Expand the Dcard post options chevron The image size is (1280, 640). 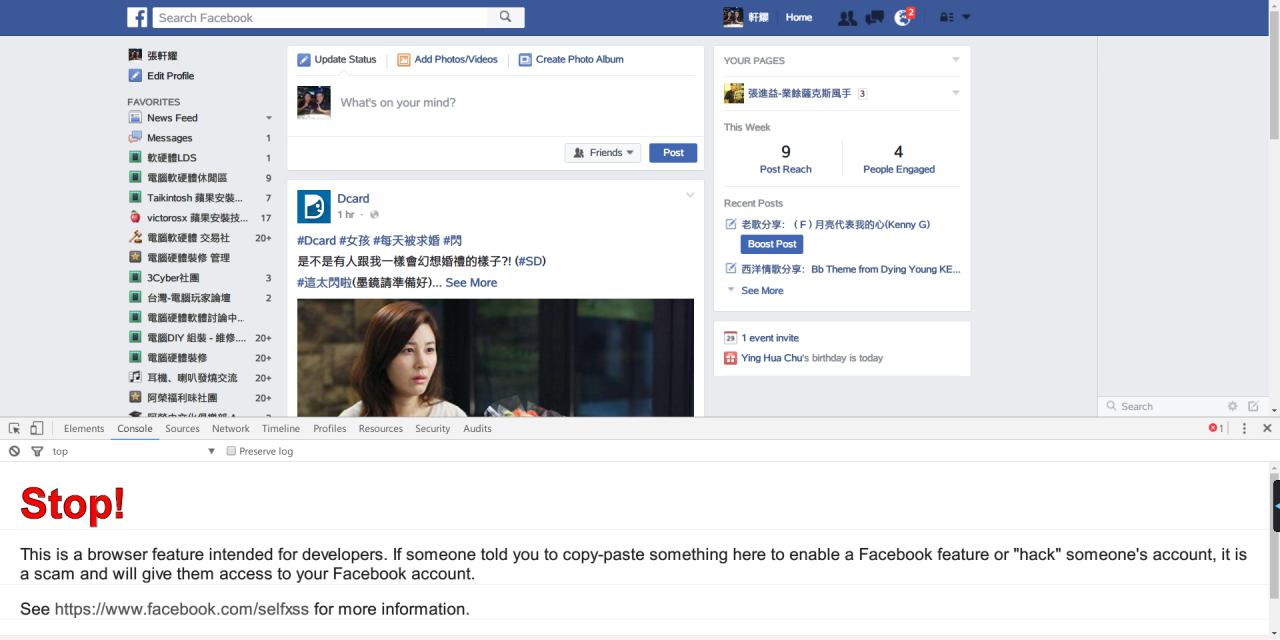tap(689, 195)
